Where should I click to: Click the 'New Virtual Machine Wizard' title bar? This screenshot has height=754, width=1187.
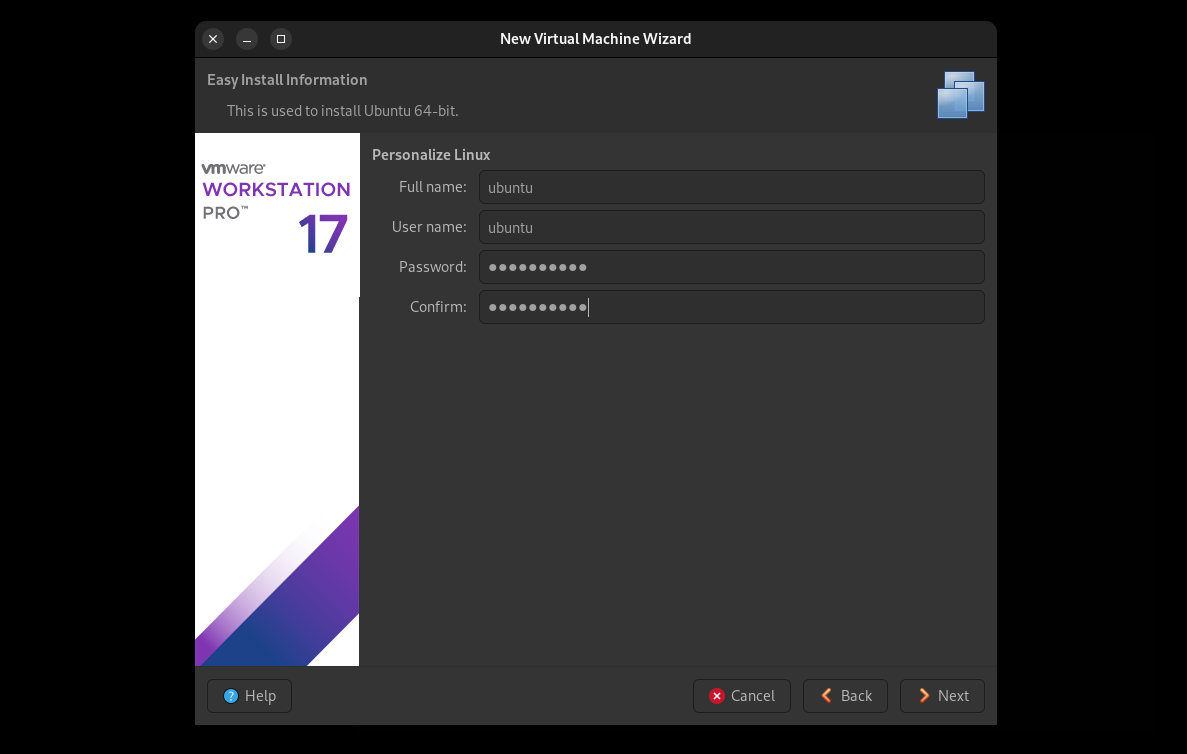(x=595, y=39)
